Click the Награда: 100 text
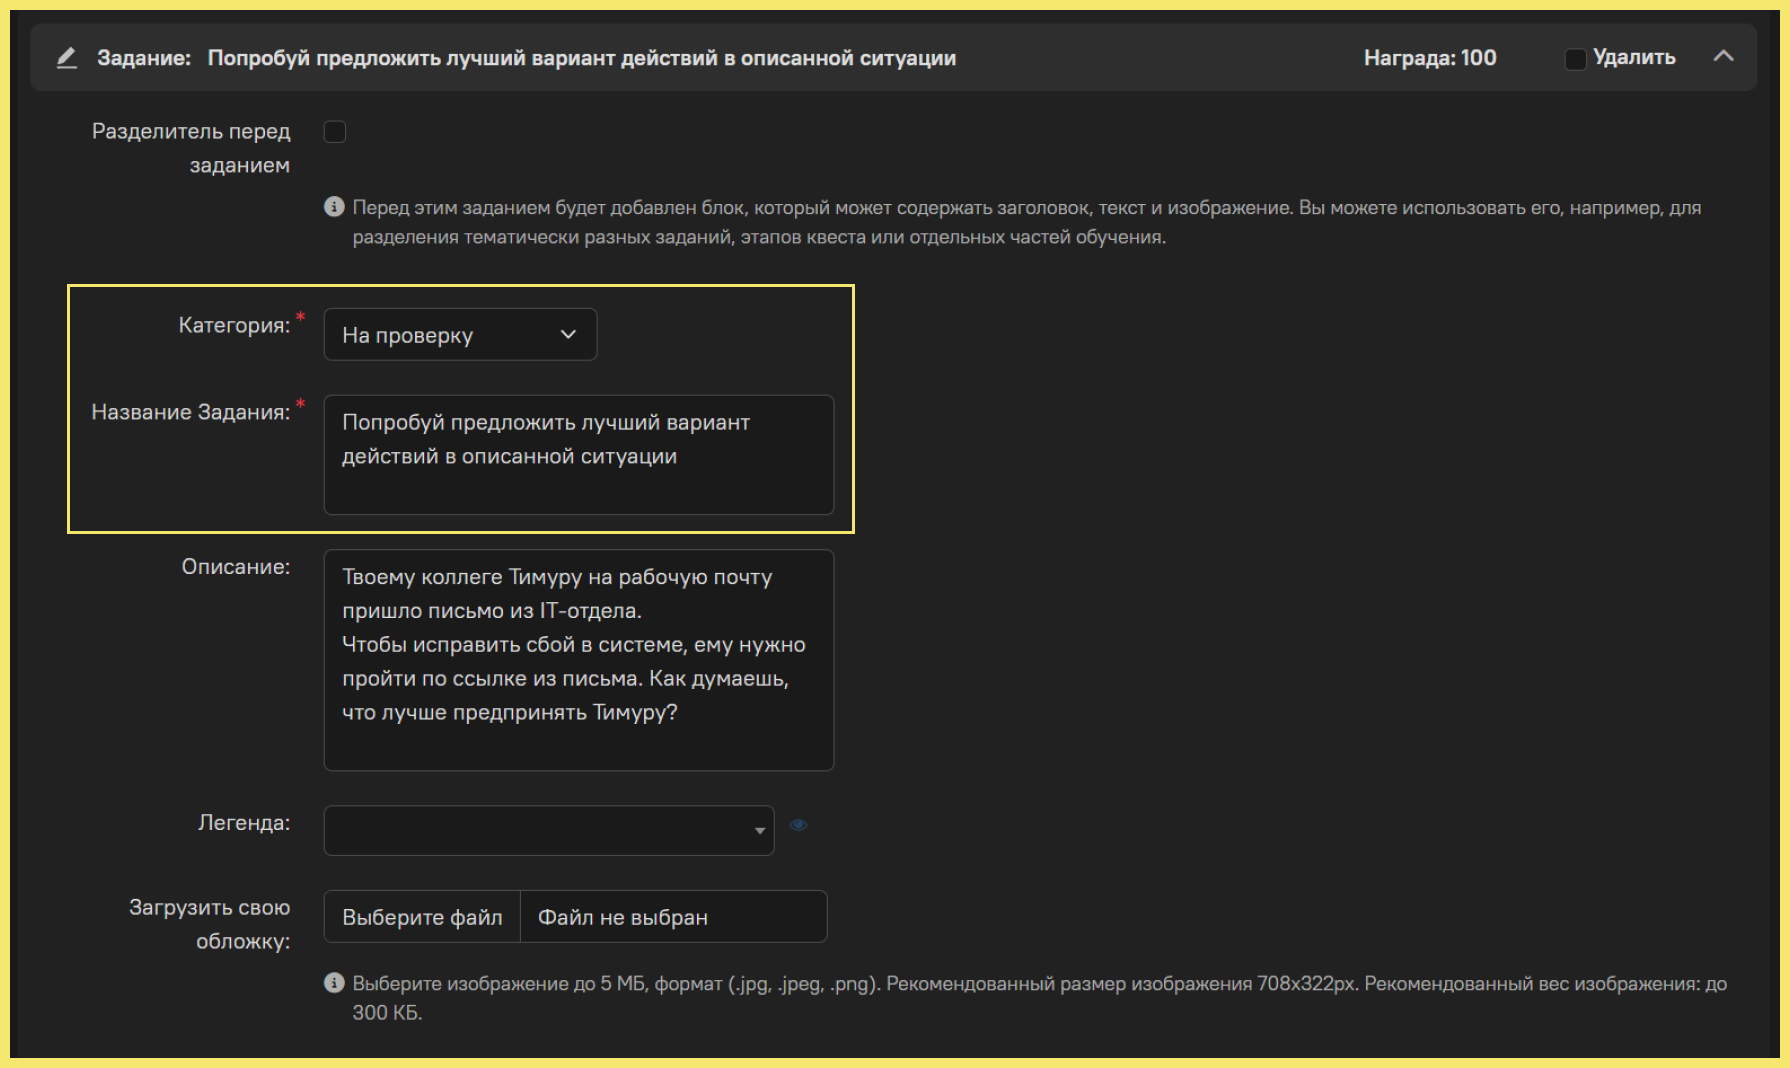This screenshot has width=1790, height=1068. (x=1429, y=58)
